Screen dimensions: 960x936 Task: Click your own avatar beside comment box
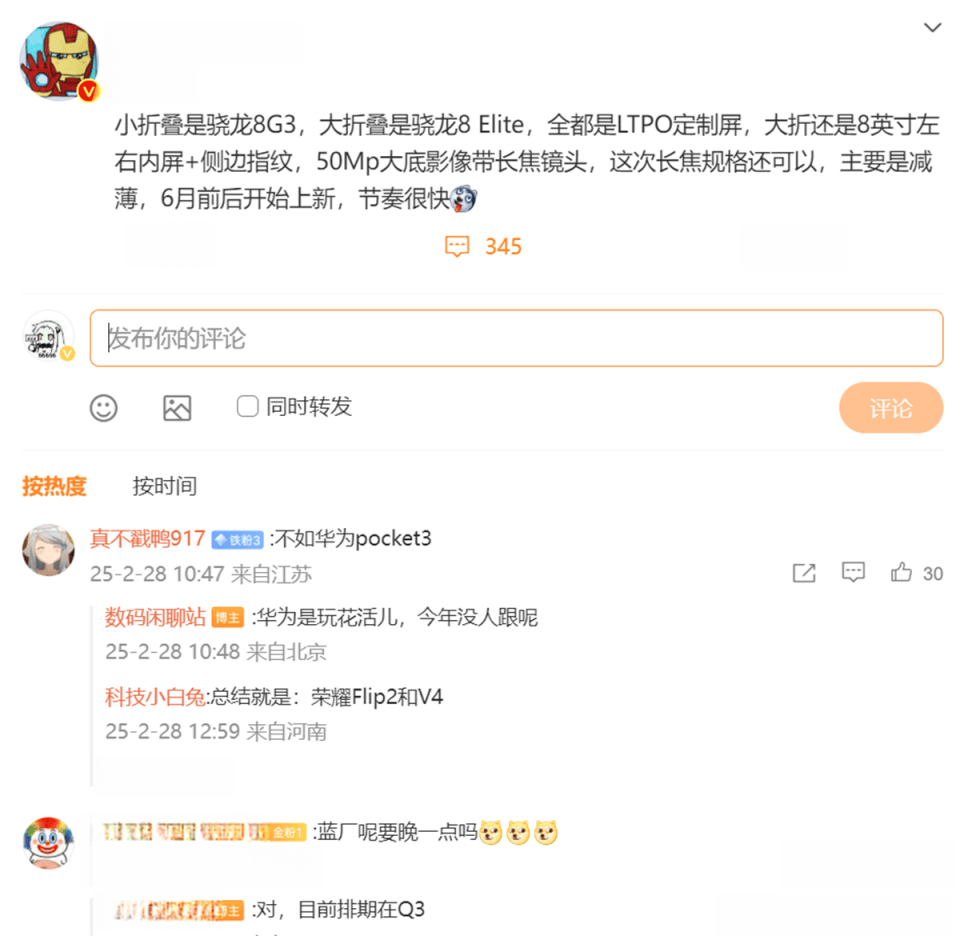click(x=48, y=336)
